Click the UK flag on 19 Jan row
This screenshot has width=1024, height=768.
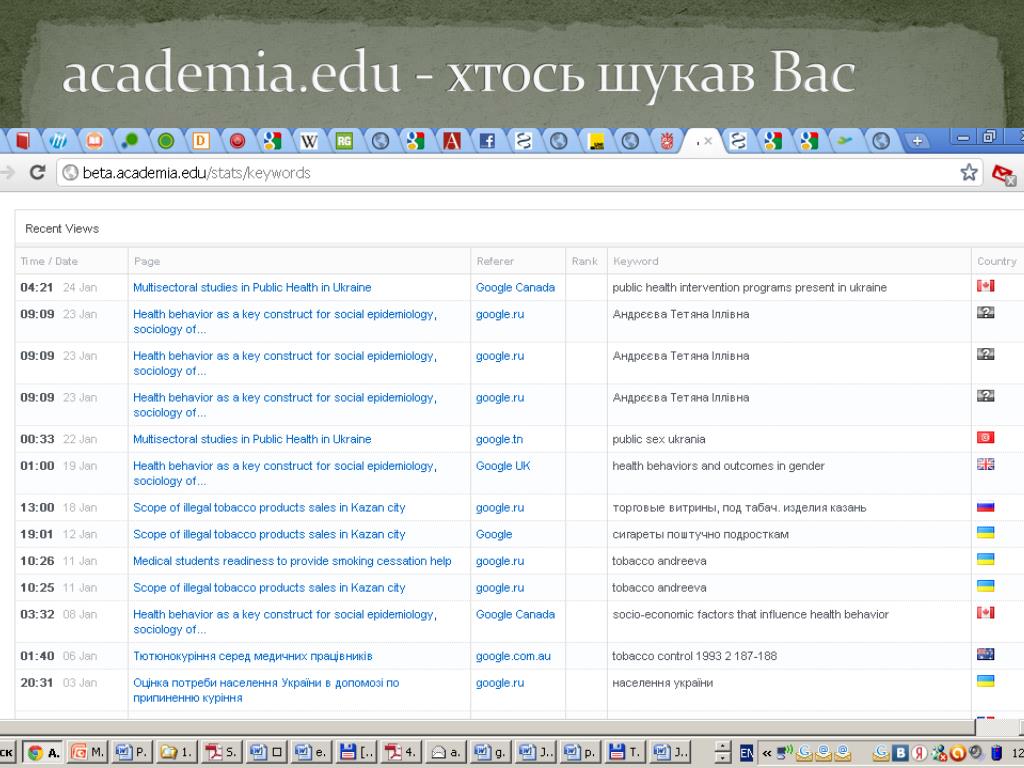click(x=985, y=464)
